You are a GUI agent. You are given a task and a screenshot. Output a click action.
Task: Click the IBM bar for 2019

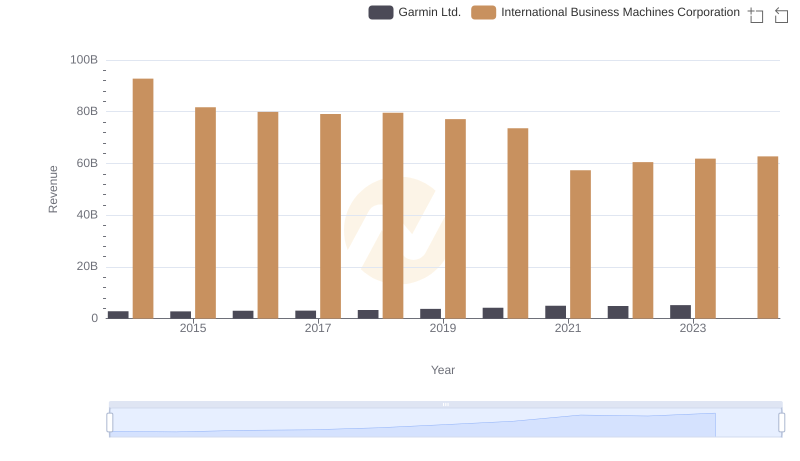455,219
